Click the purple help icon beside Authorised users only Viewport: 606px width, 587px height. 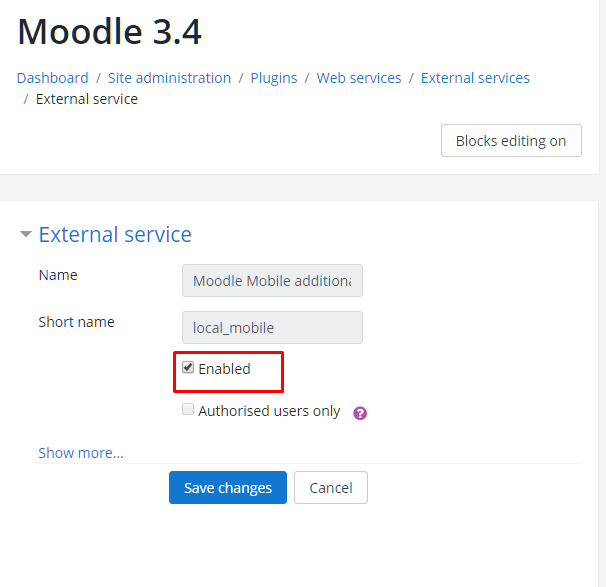coord(360,413)
